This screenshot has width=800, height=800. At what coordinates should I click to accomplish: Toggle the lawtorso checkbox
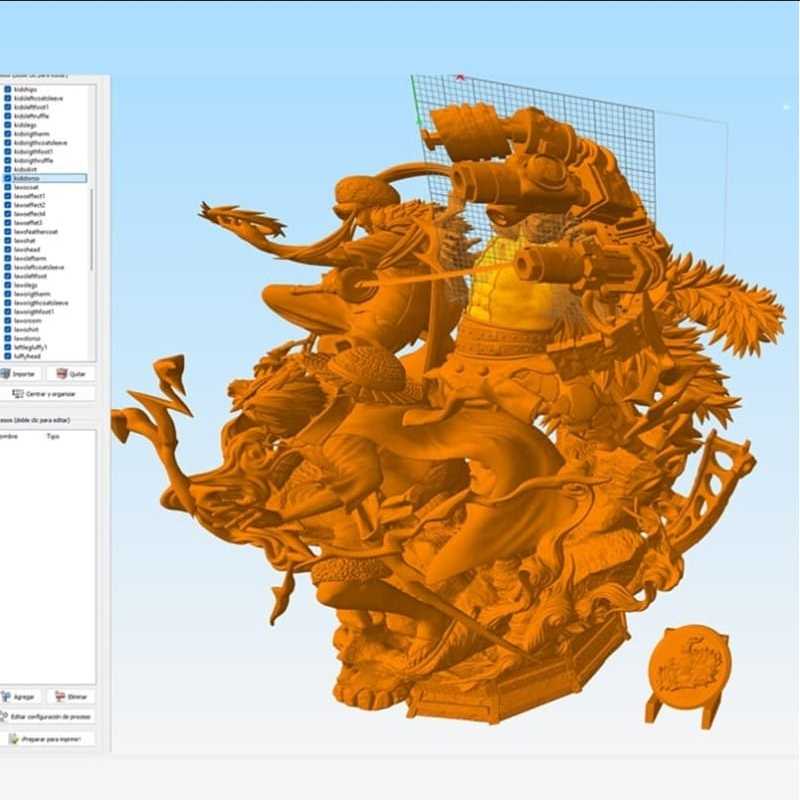(8, 338)
